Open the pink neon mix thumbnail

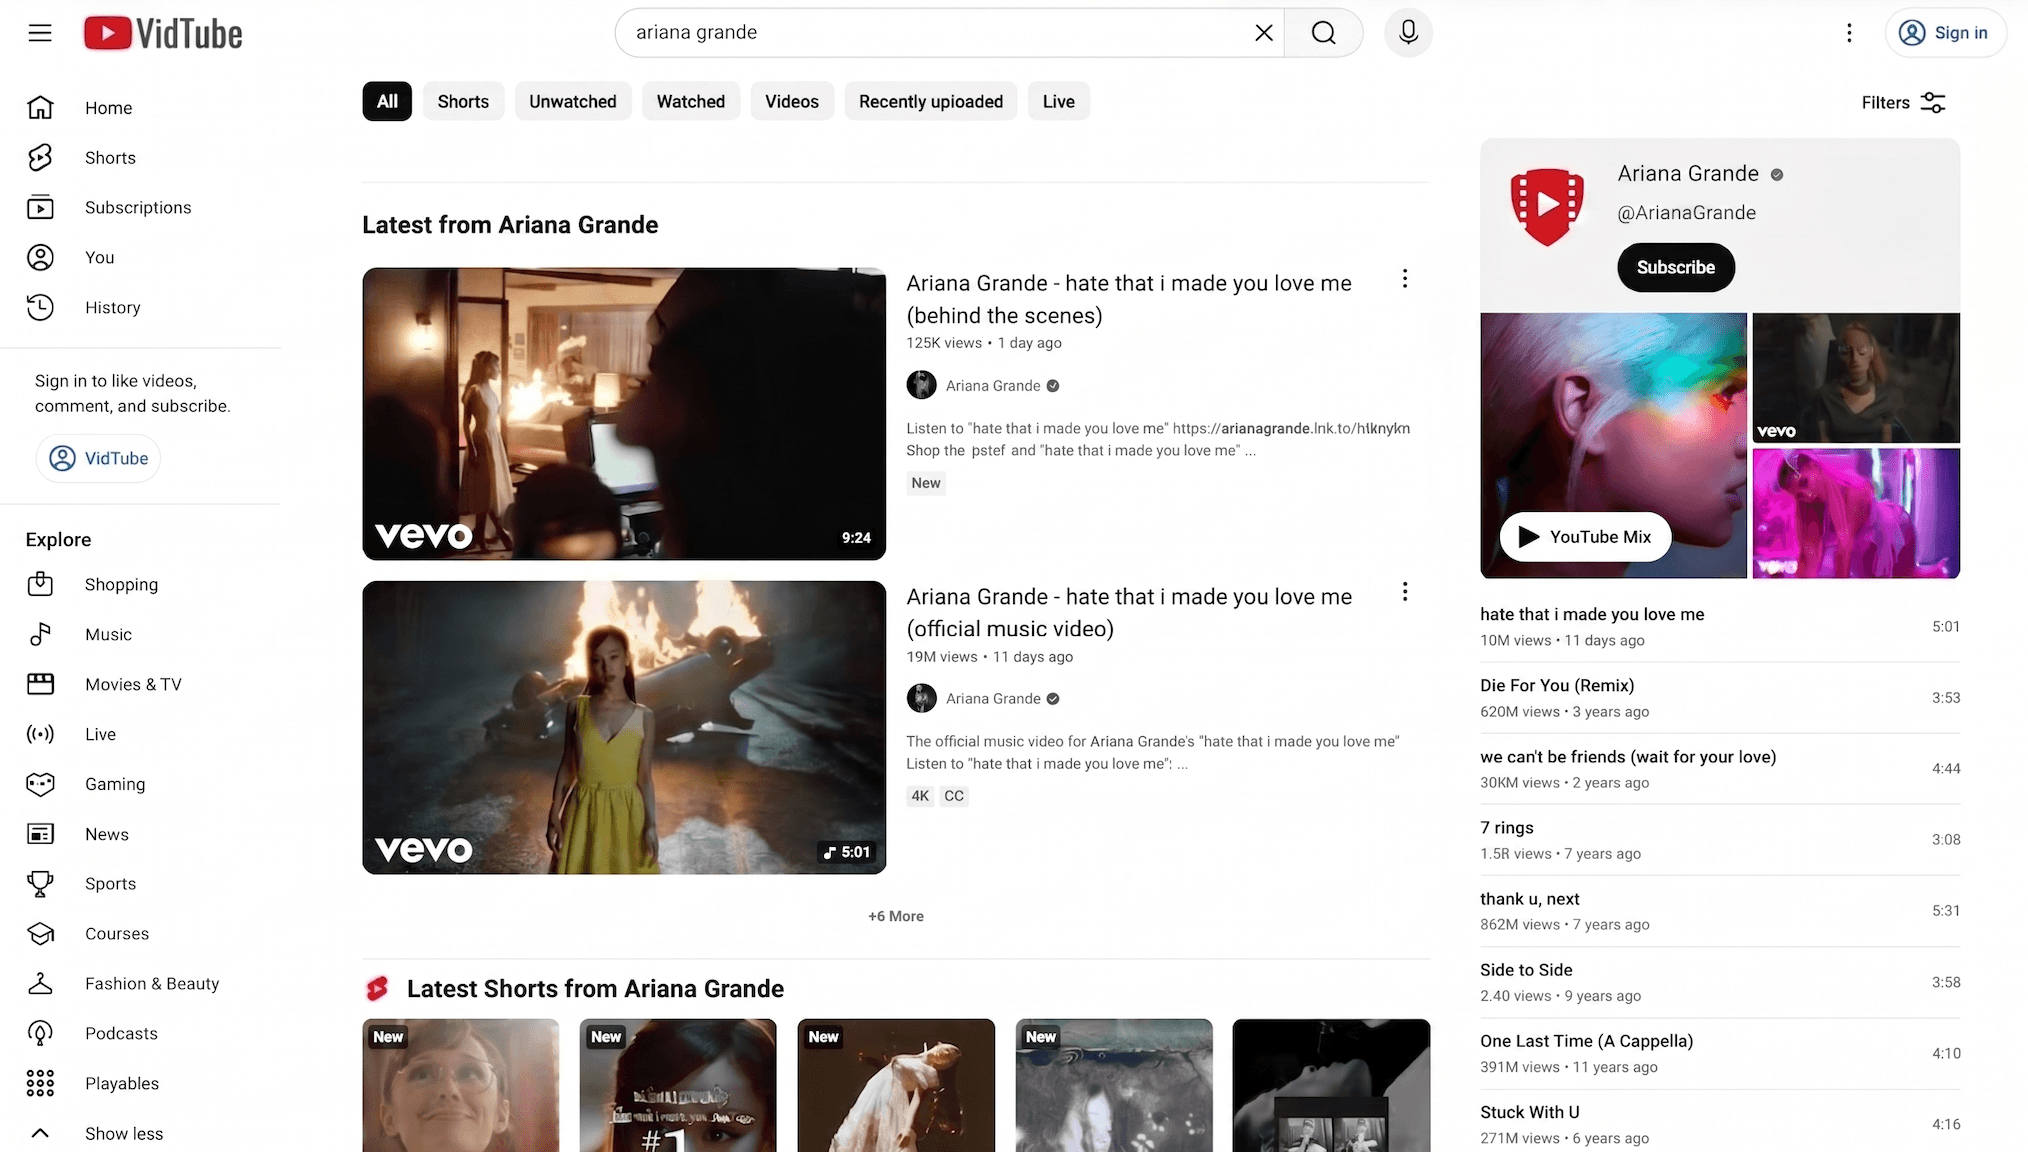[x=1856, y=513]
